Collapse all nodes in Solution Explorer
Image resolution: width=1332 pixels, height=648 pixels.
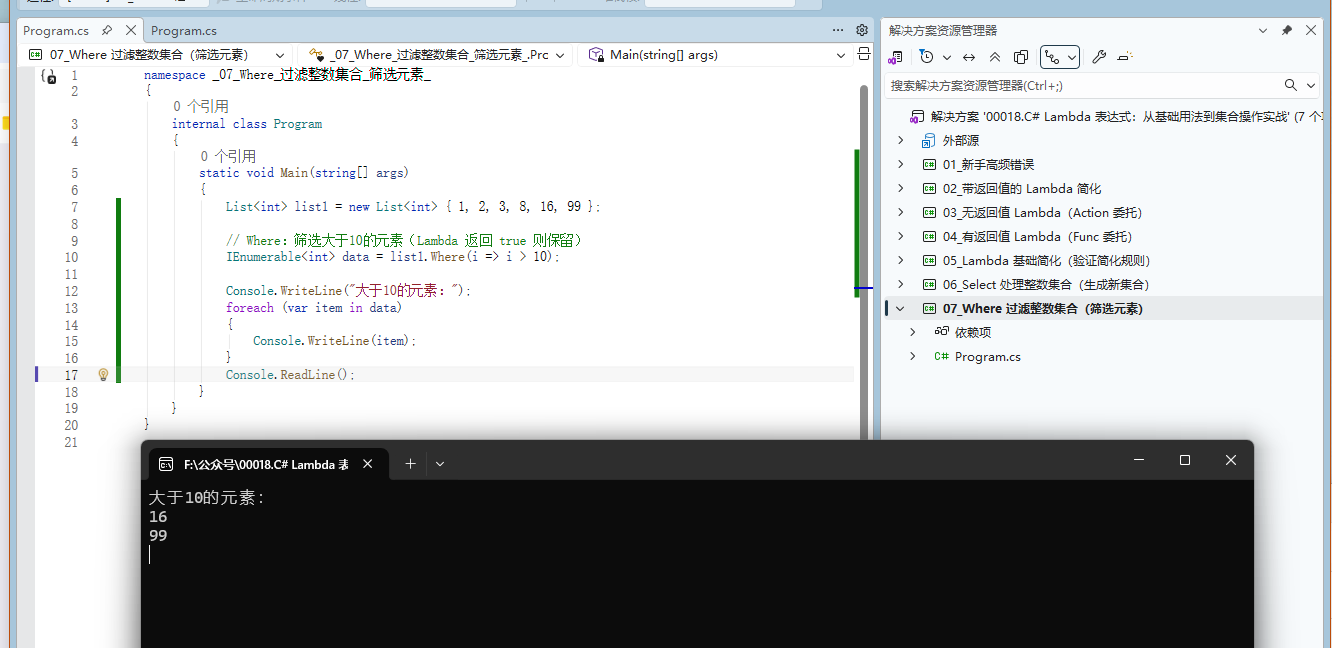click(x=995, y=57)
